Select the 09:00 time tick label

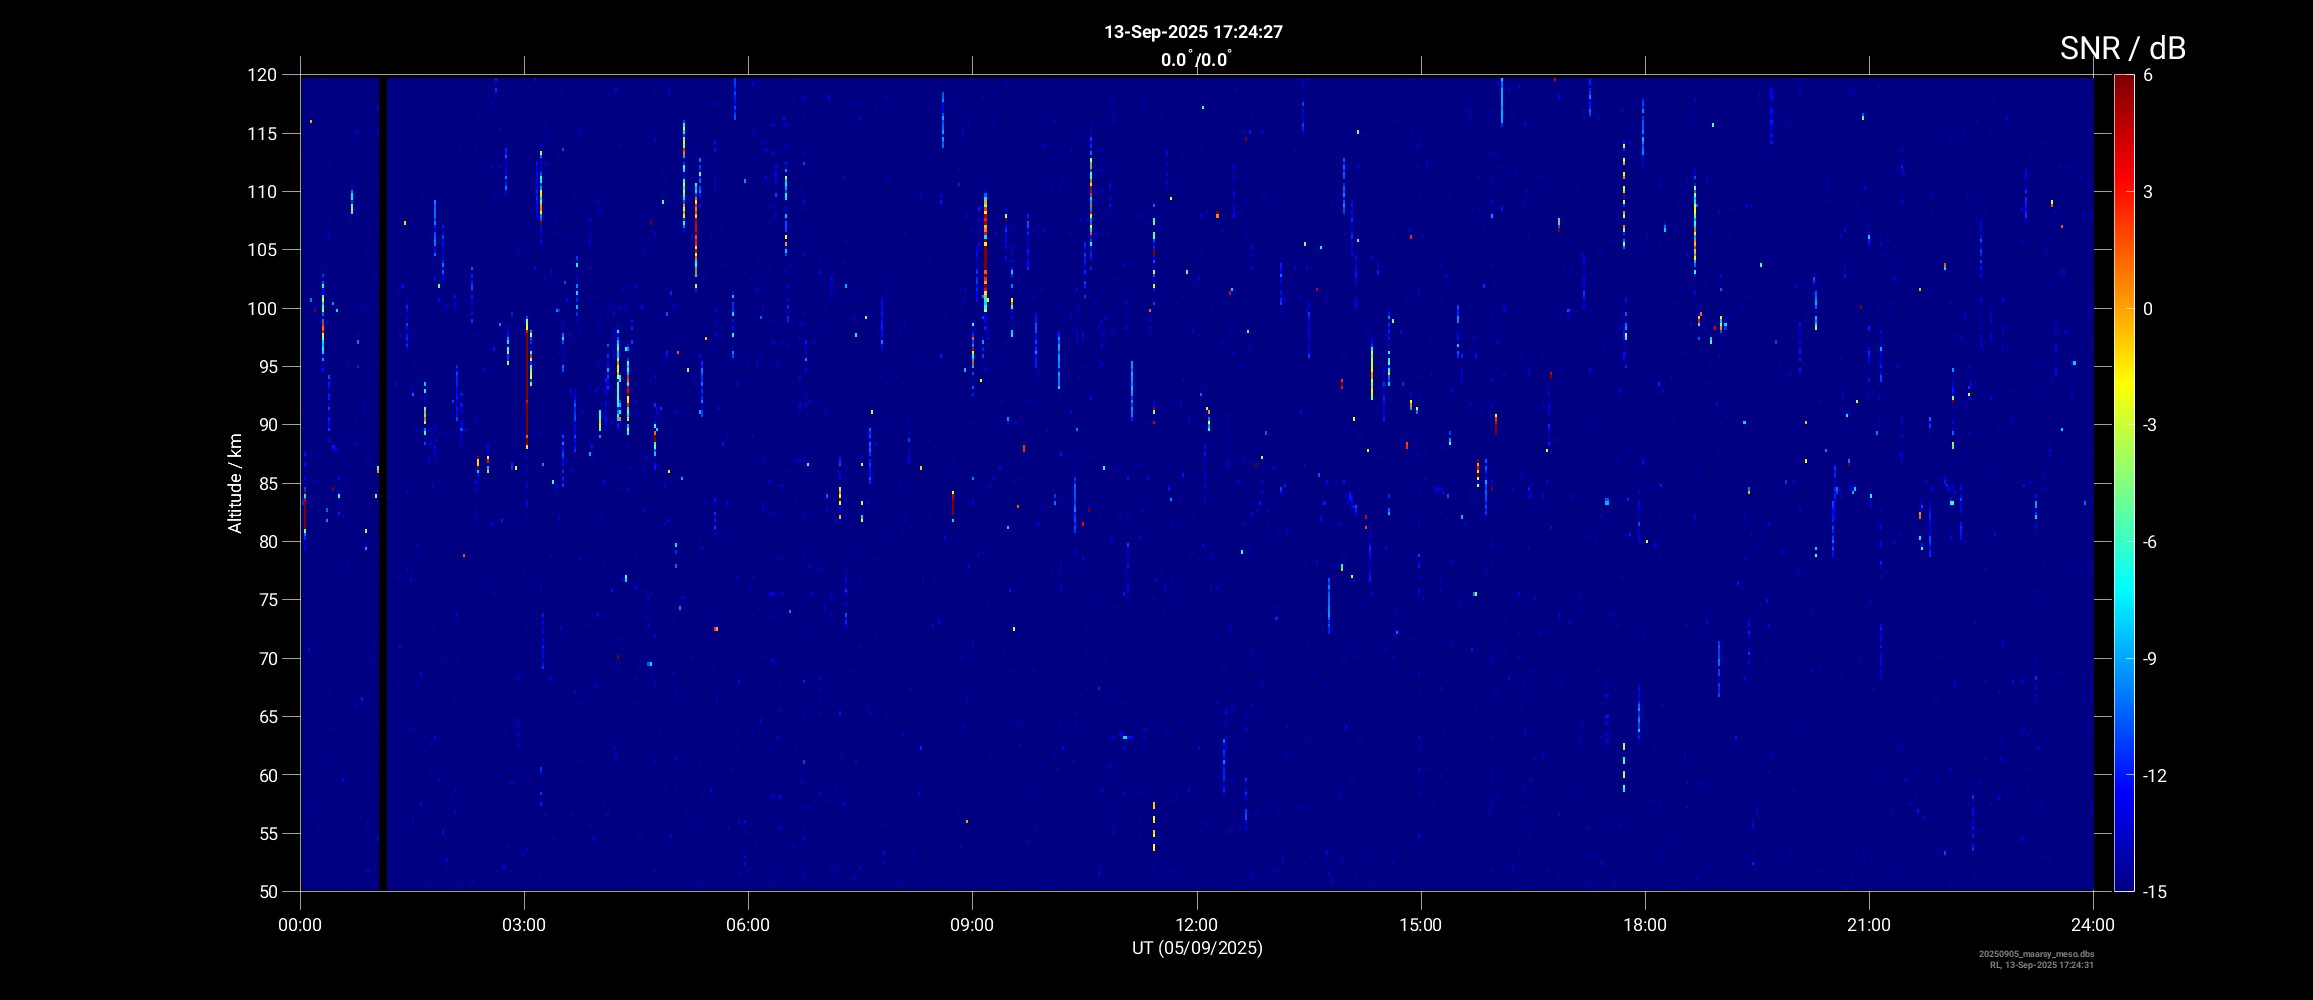tap(972, 925)
